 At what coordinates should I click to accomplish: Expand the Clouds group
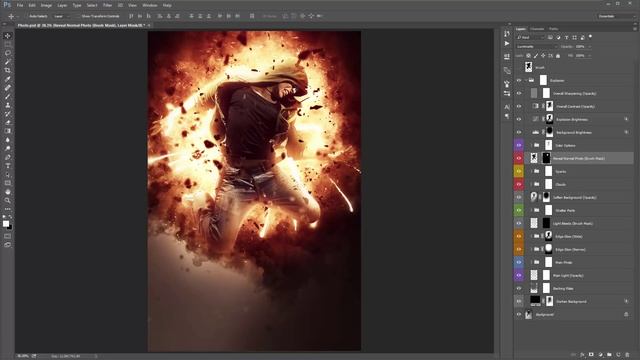(531, 184)
